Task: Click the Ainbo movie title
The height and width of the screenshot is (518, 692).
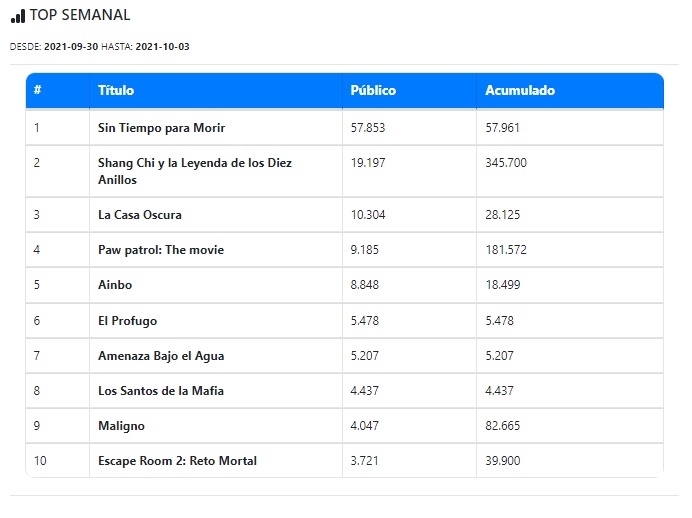Action: point(115,285)
